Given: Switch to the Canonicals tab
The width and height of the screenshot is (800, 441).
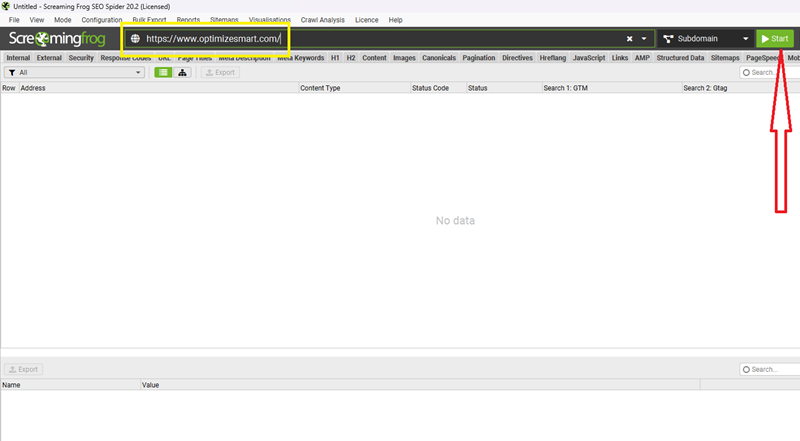Looking at the screenshot, I should (x=439, y=58).
